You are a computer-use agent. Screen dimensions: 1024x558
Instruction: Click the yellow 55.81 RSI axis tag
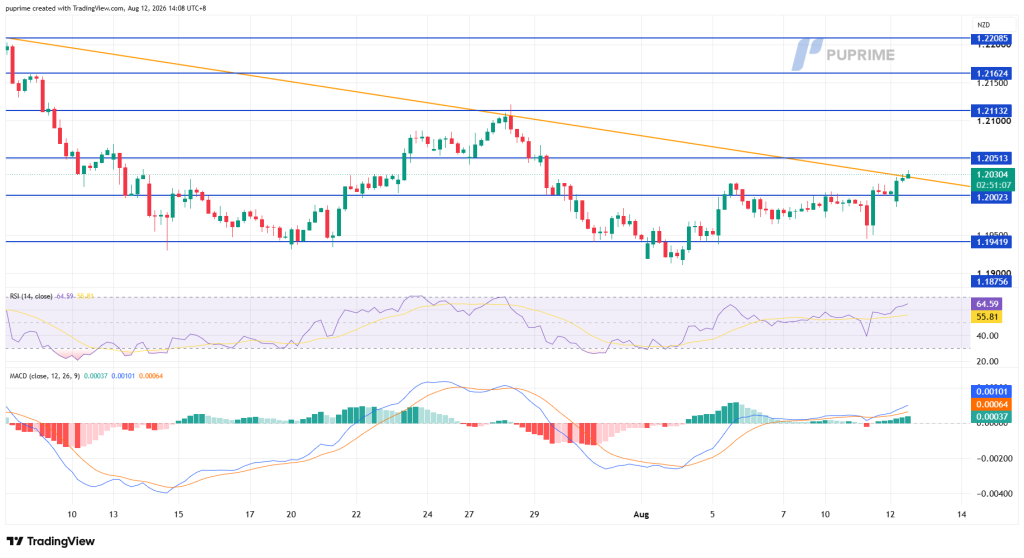coord(987,317)
